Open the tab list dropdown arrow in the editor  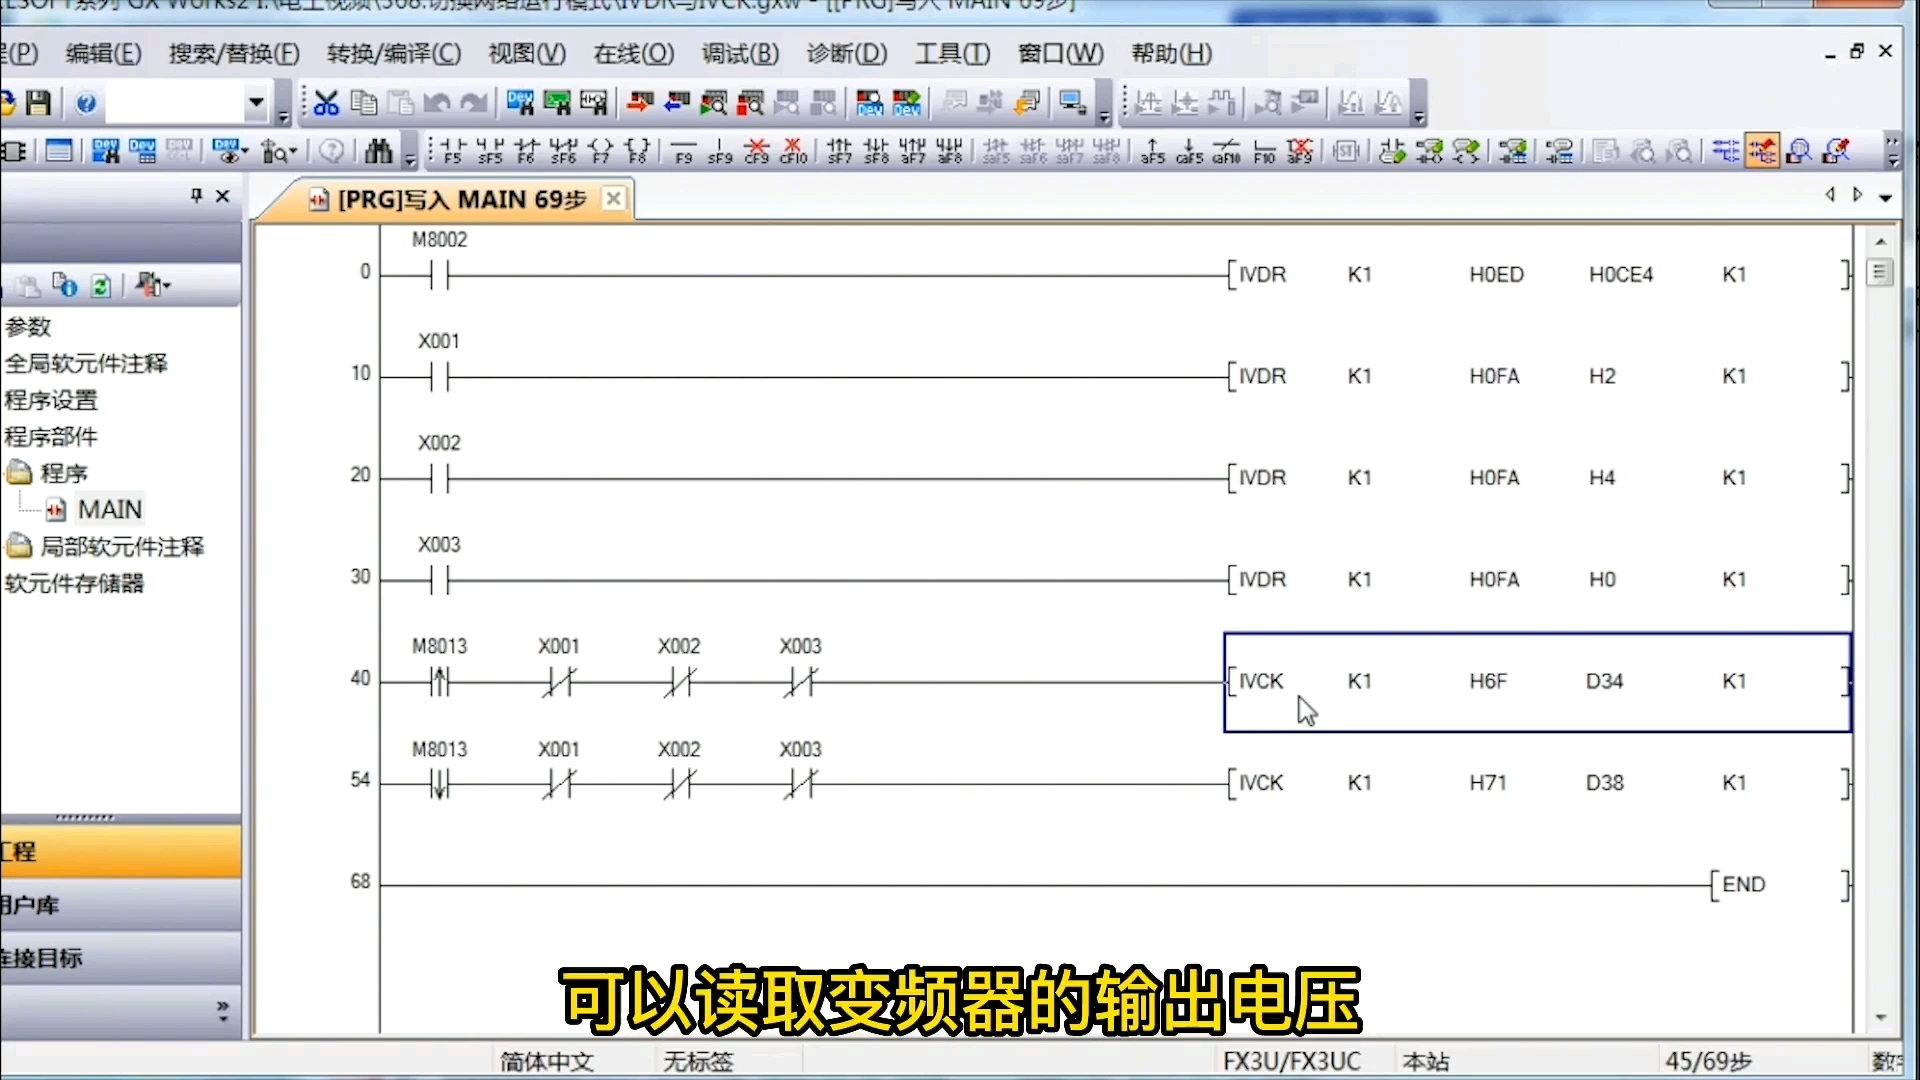pos(1886,197)
